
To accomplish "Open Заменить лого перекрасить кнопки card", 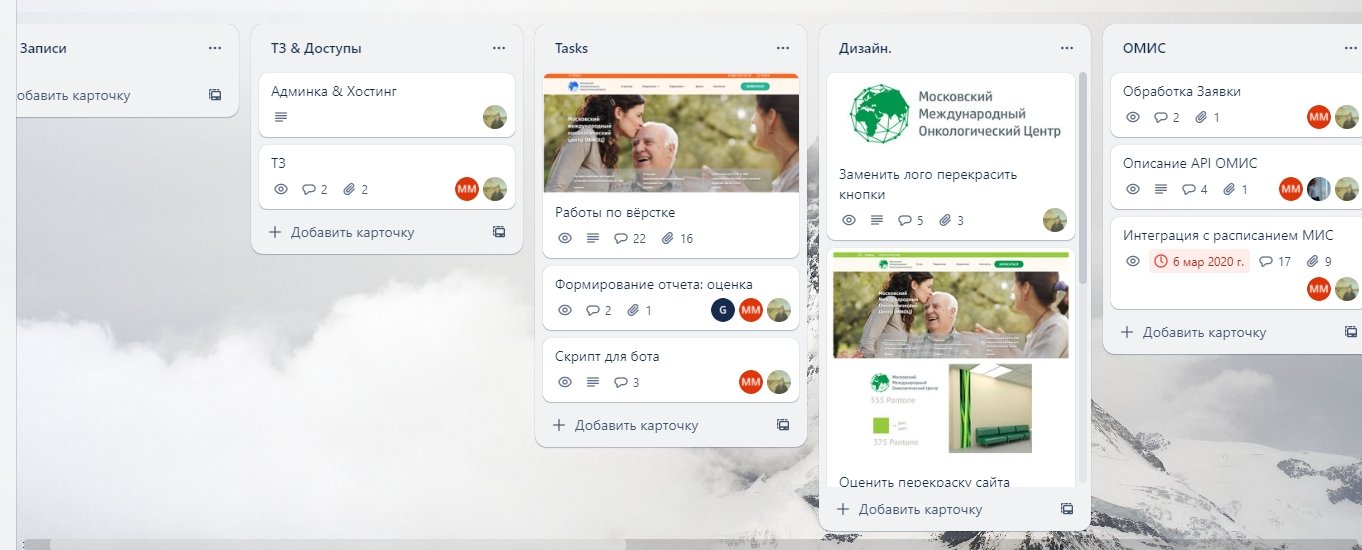I will tap(951, 156).
